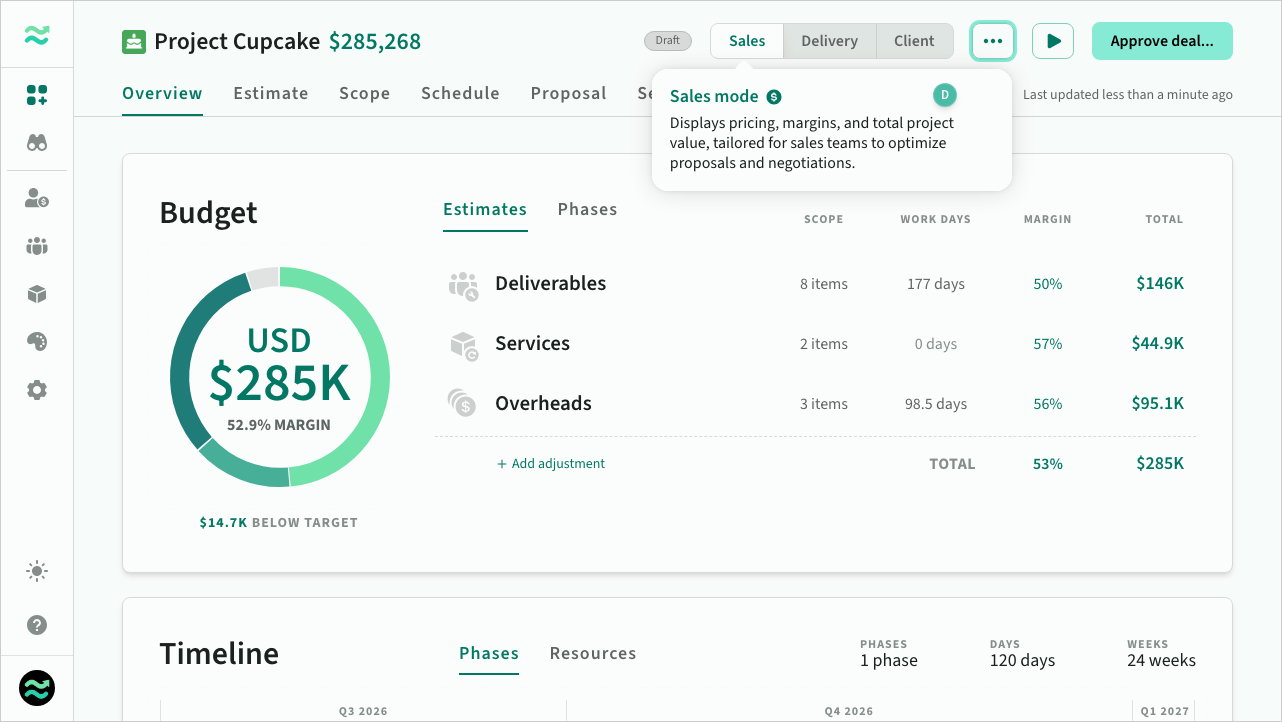Open the settings gear icon
This screenshot has width=1282, height=722.
click(37, 390)
